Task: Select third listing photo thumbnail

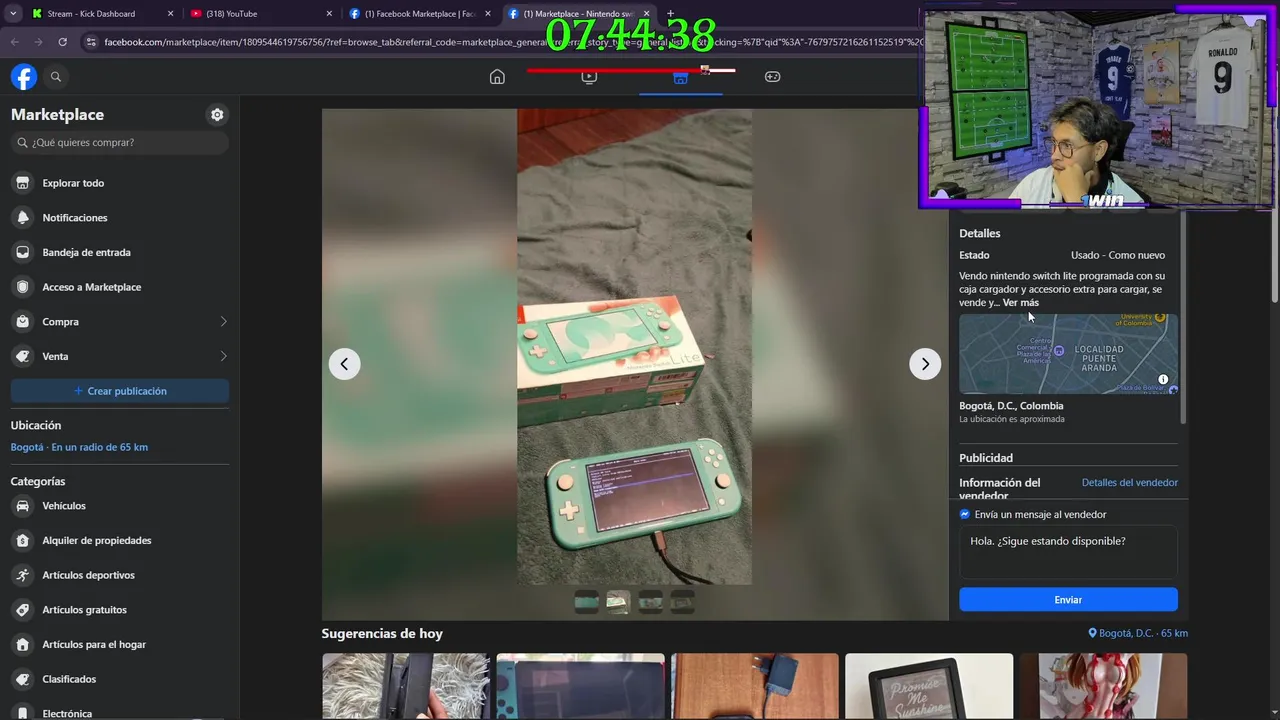Action: 650,602
